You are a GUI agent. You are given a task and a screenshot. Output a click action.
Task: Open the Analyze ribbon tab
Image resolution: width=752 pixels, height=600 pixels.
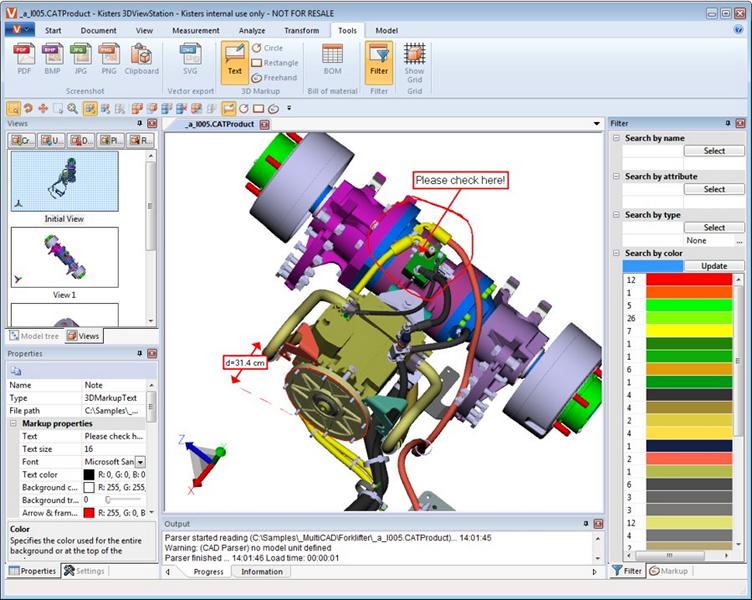point(252,30)
